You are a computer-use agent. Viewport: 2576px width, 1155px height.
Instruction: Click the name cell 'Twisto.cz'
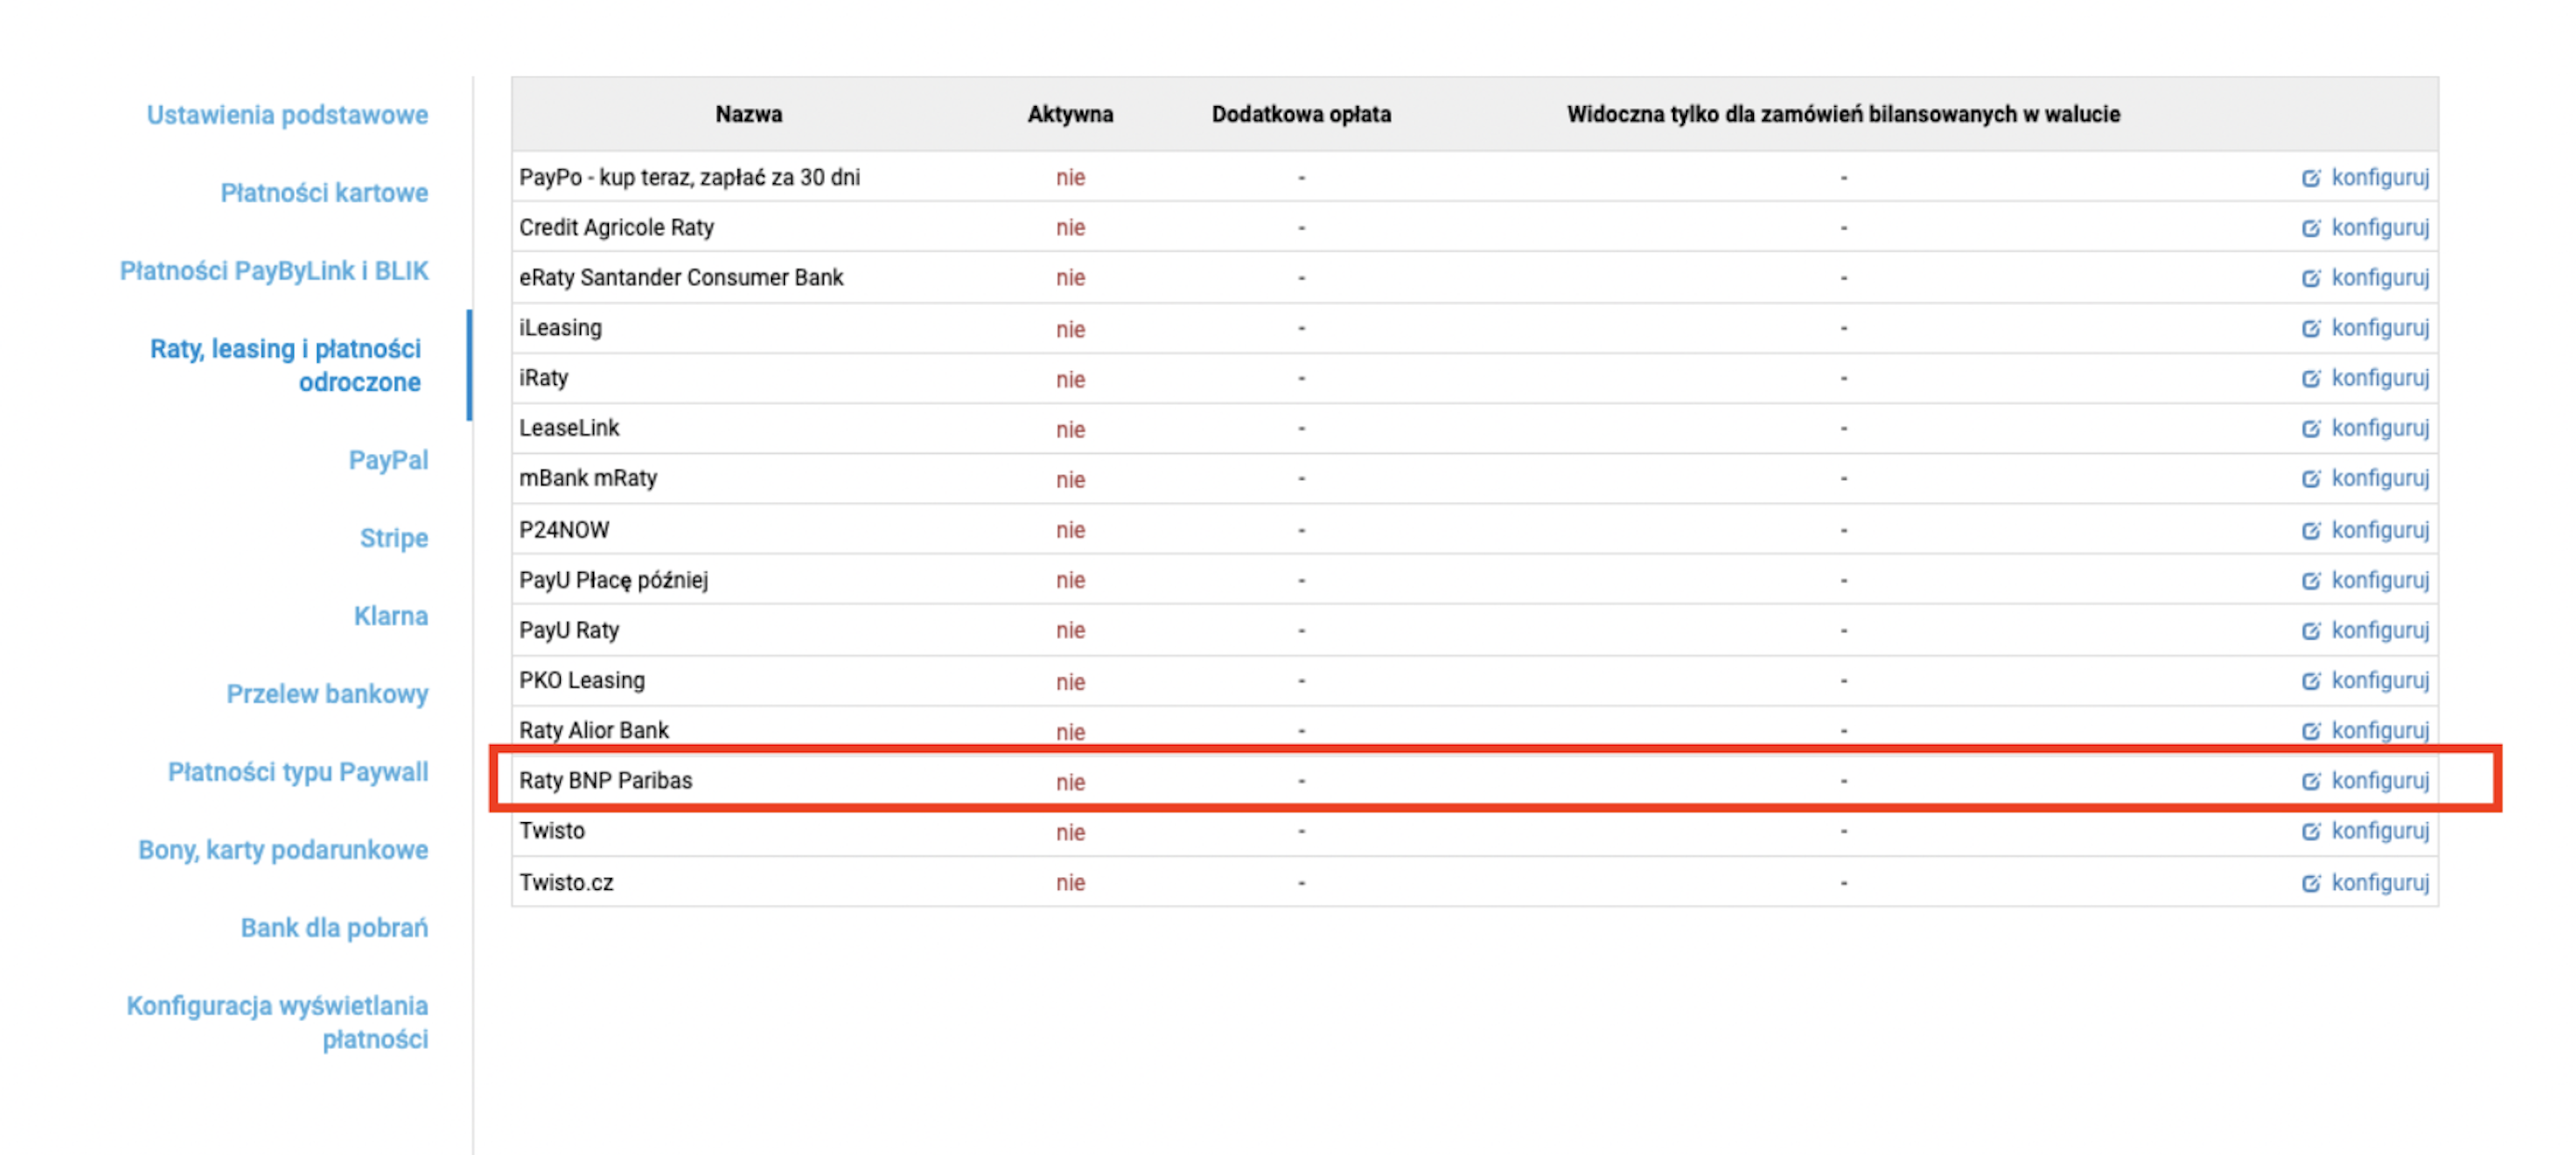coord(566,883)
